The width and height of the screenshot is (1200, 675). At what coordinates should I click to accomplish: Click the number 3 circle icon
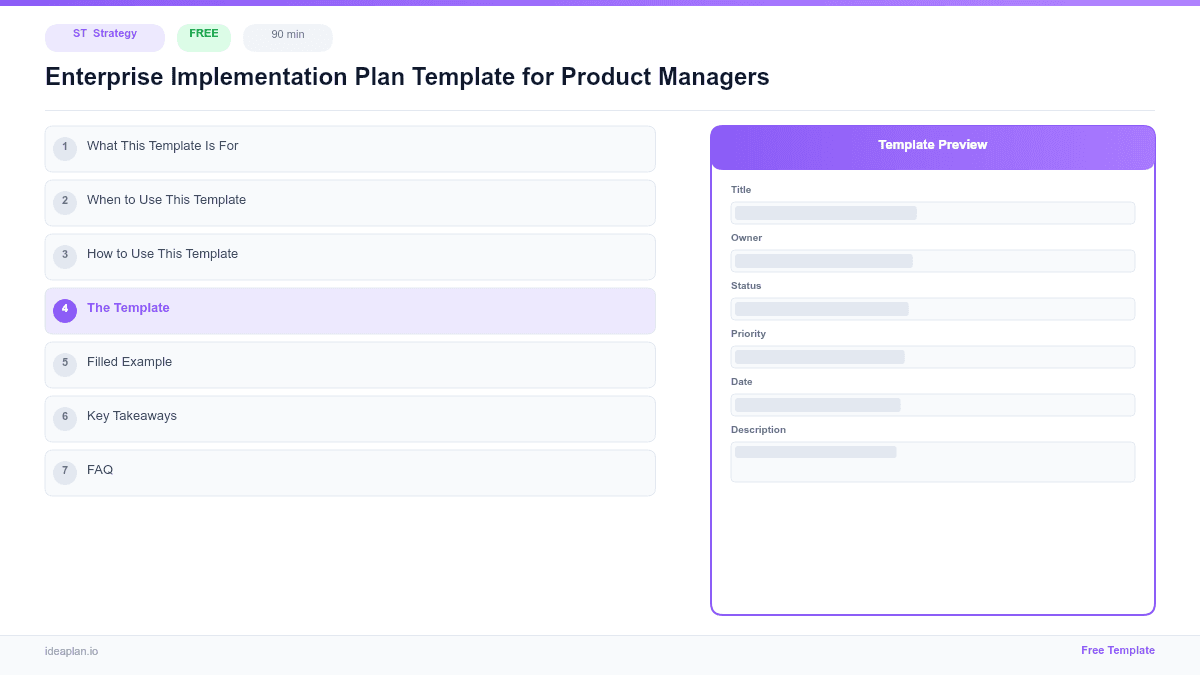pyautogui.click(x=65, y=256)
